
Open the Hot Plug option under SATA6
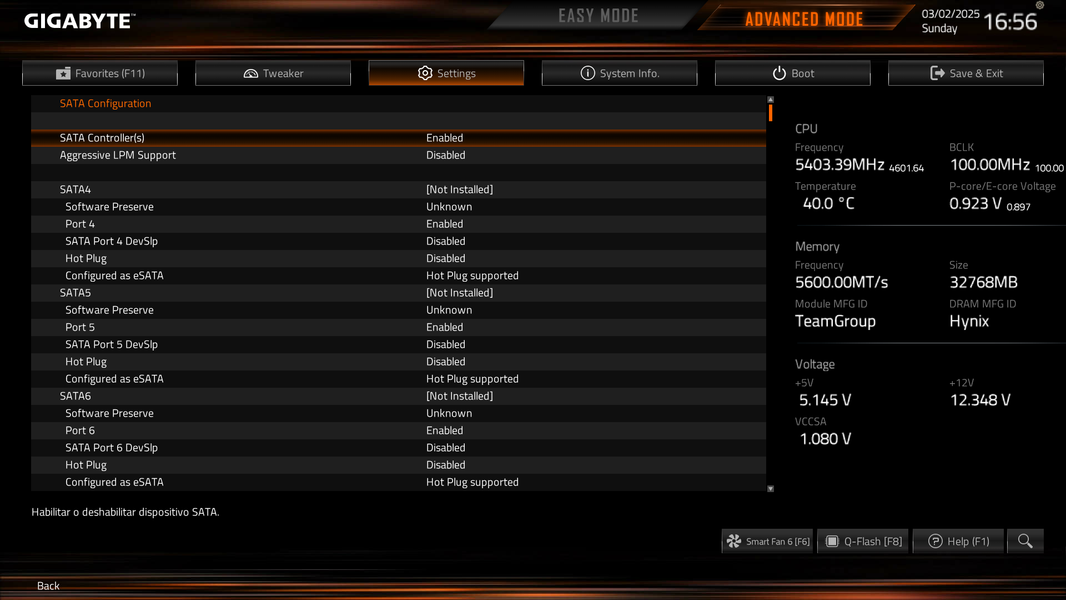click(x=398, y=465)
